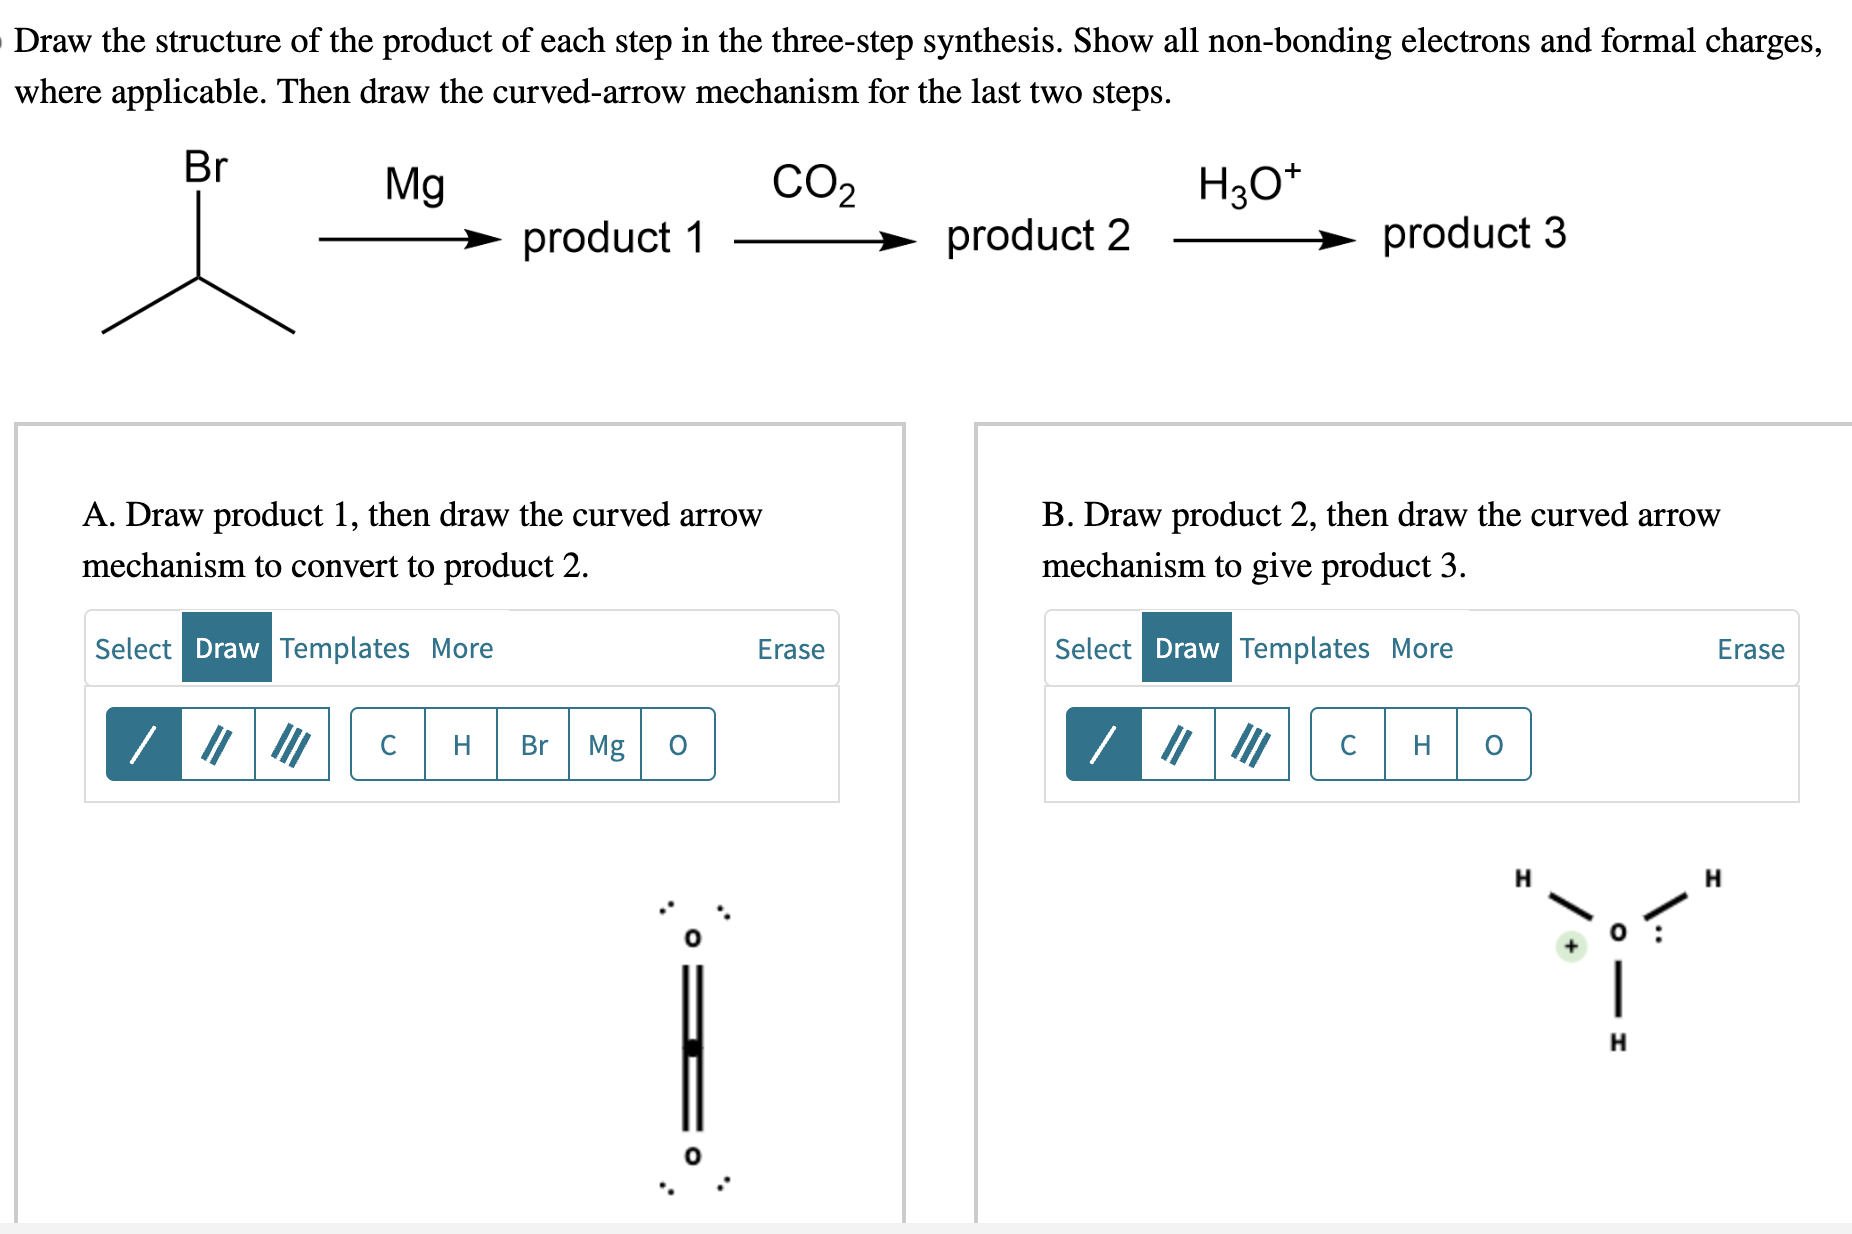
Task: Toggle Draw mode in panel B
Action: point(1185,648)
